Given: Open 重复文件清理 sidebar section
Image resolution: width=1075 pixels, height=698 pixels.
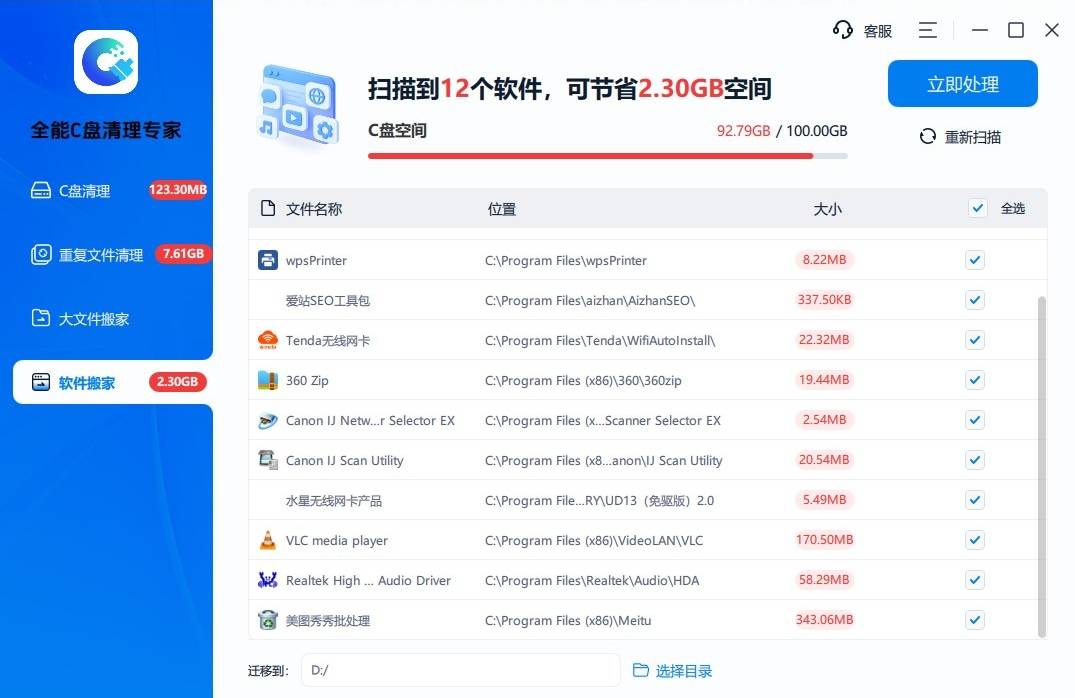Looking at the screenshot, I should coord(100,255).
